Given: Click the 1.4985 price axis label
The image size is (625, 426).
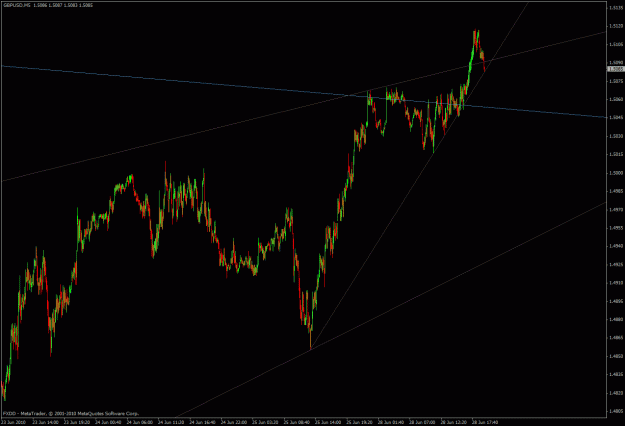Looking at the screenshot, I should [616, 191].
